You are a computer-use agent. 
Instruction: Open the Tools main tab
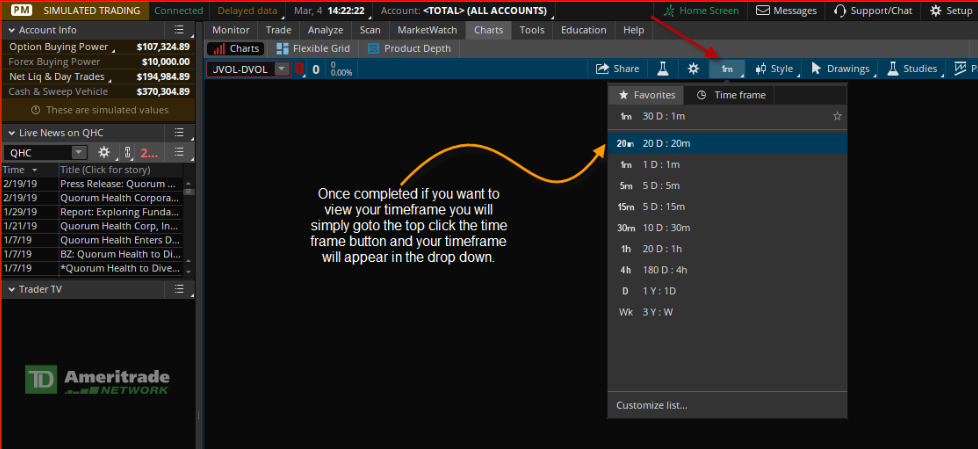point(531,30)
